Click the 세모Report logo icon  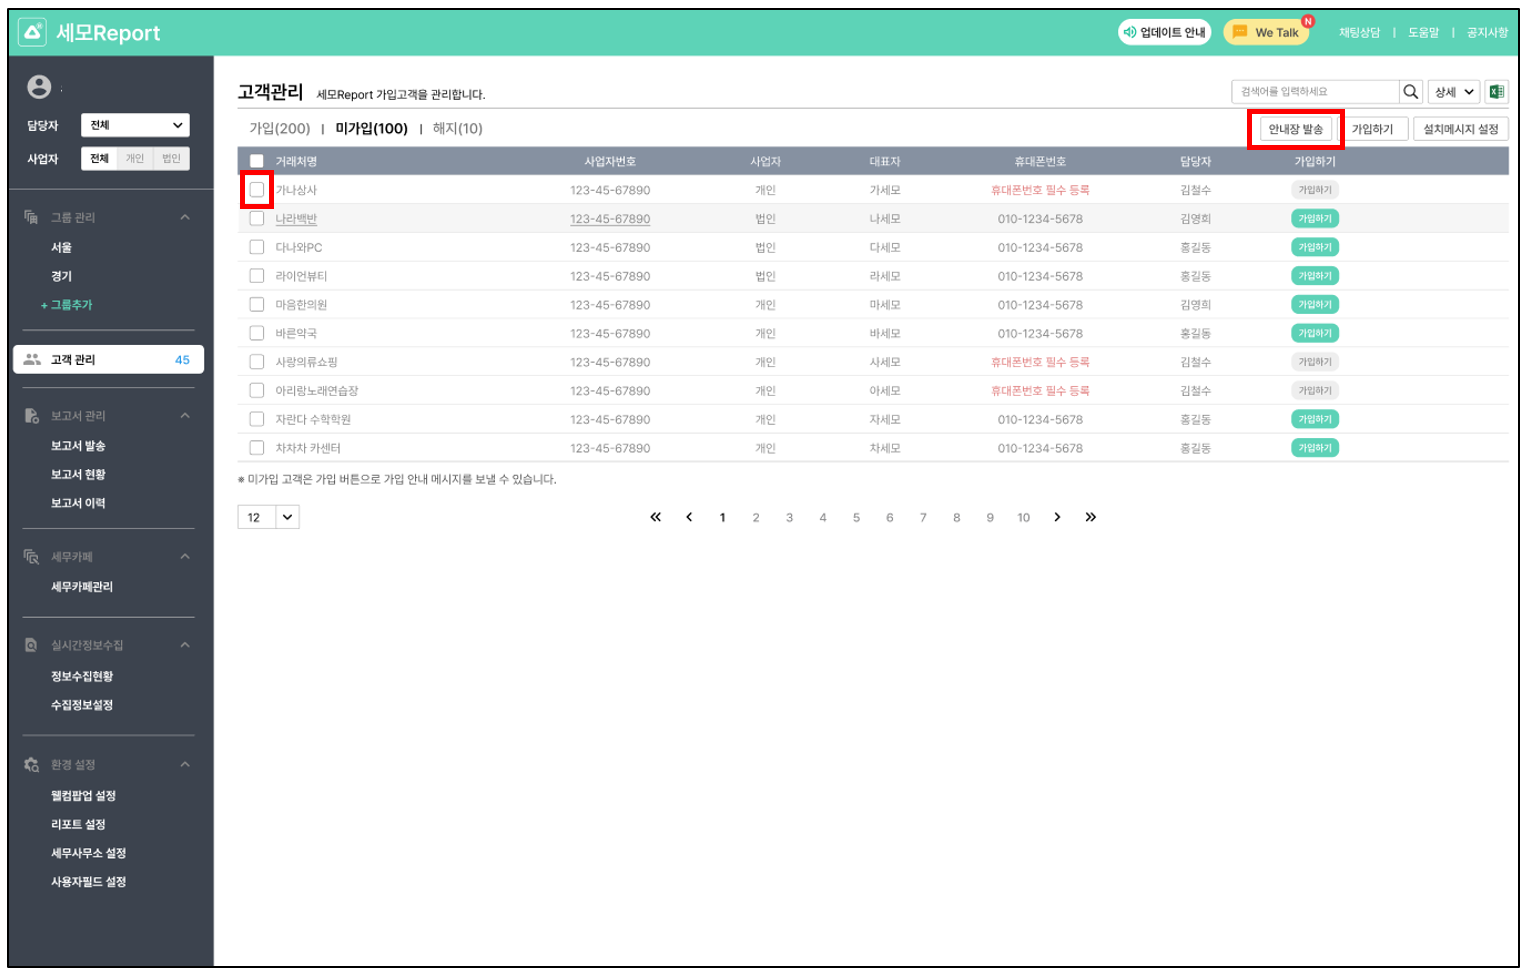(33, 32)
